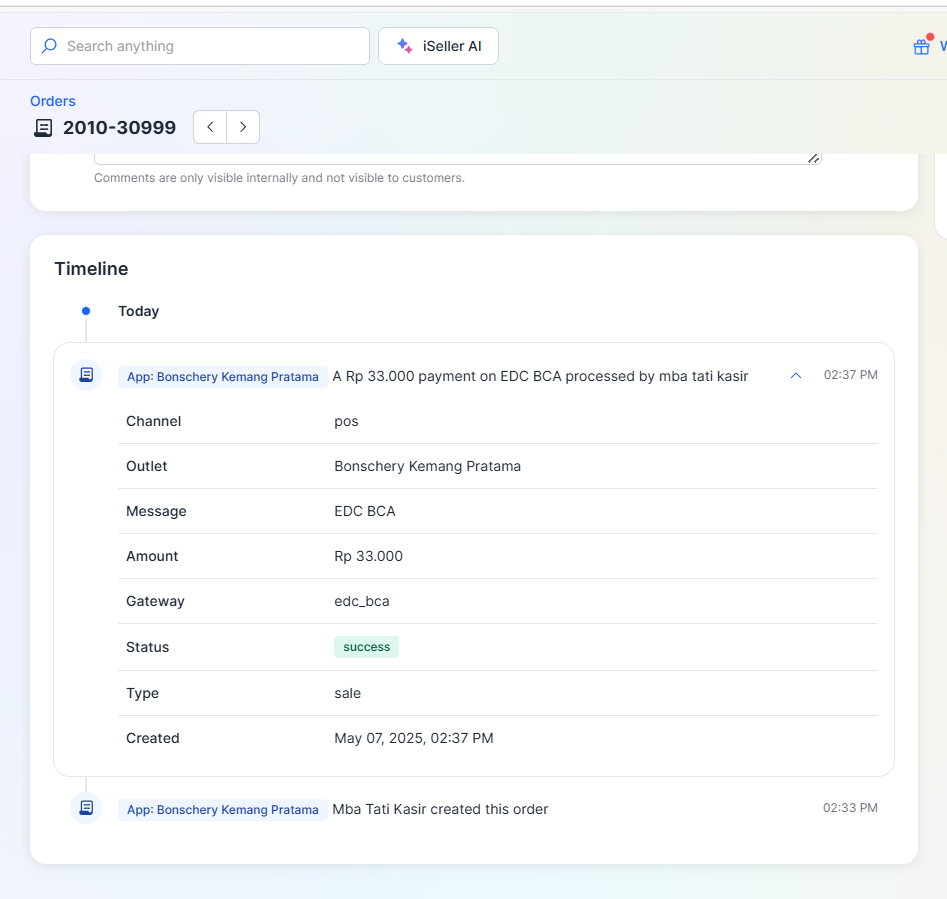
Task: Go to next order with right chevron
Action: (243, 127)
